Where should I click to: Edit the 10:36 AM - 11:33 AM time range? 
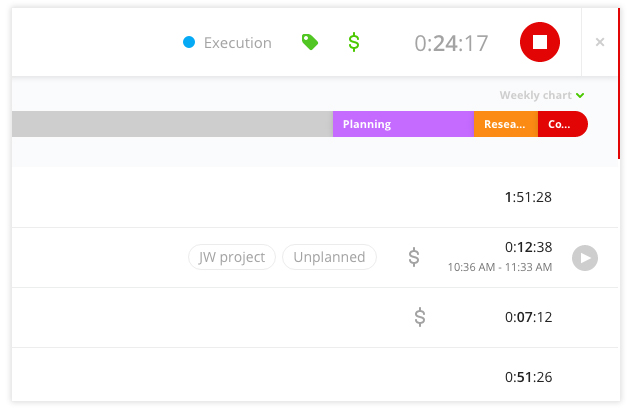500,268
